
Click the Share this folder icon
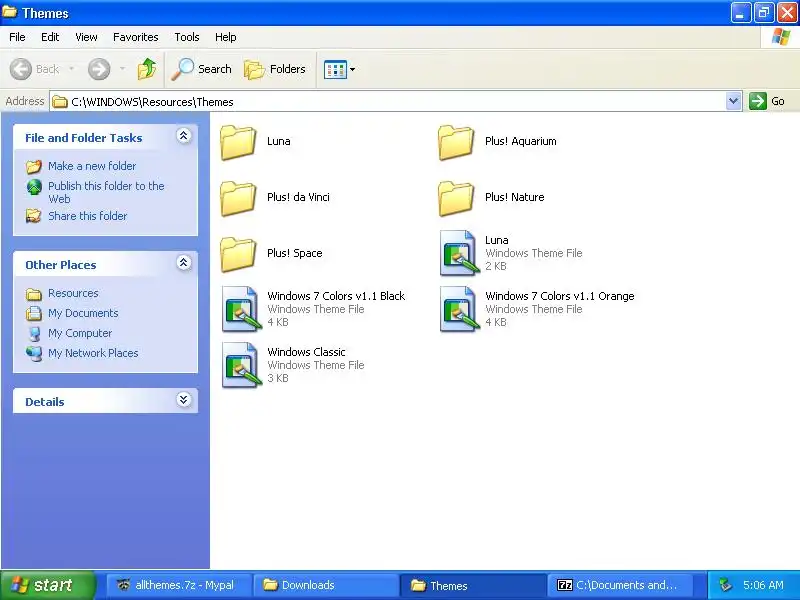point(34,216)
